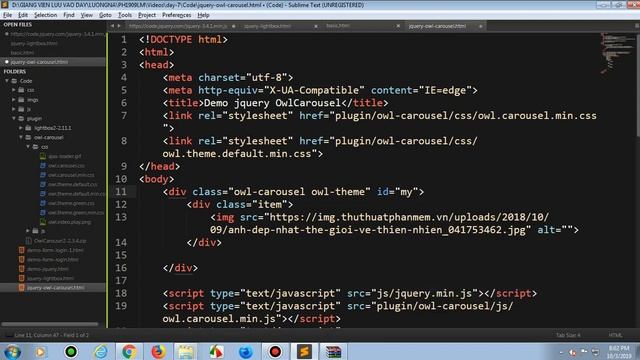
Task: Open the View menu
Action: pos(87,15)
